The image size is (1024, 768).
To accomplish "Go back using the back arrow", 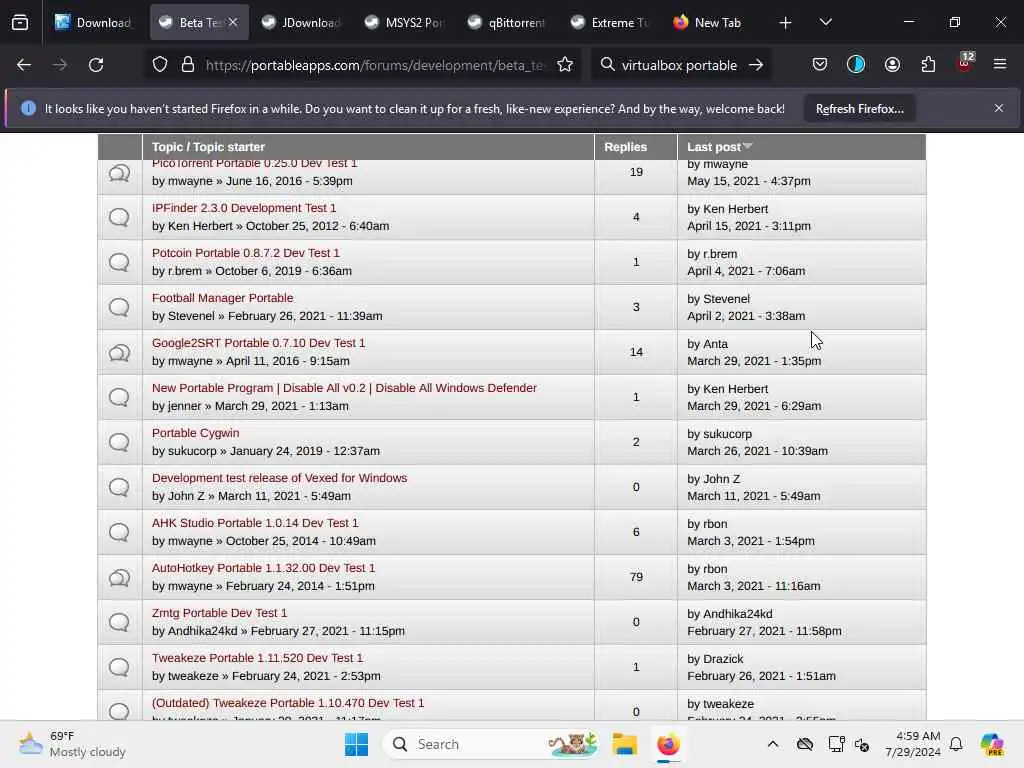I will (x=24, y=65).
